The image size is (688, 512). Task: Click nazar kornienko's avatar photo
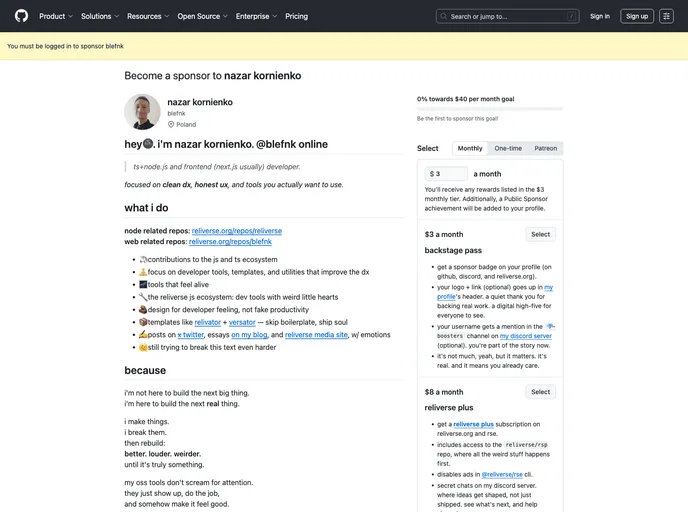(x=142, y=112)
